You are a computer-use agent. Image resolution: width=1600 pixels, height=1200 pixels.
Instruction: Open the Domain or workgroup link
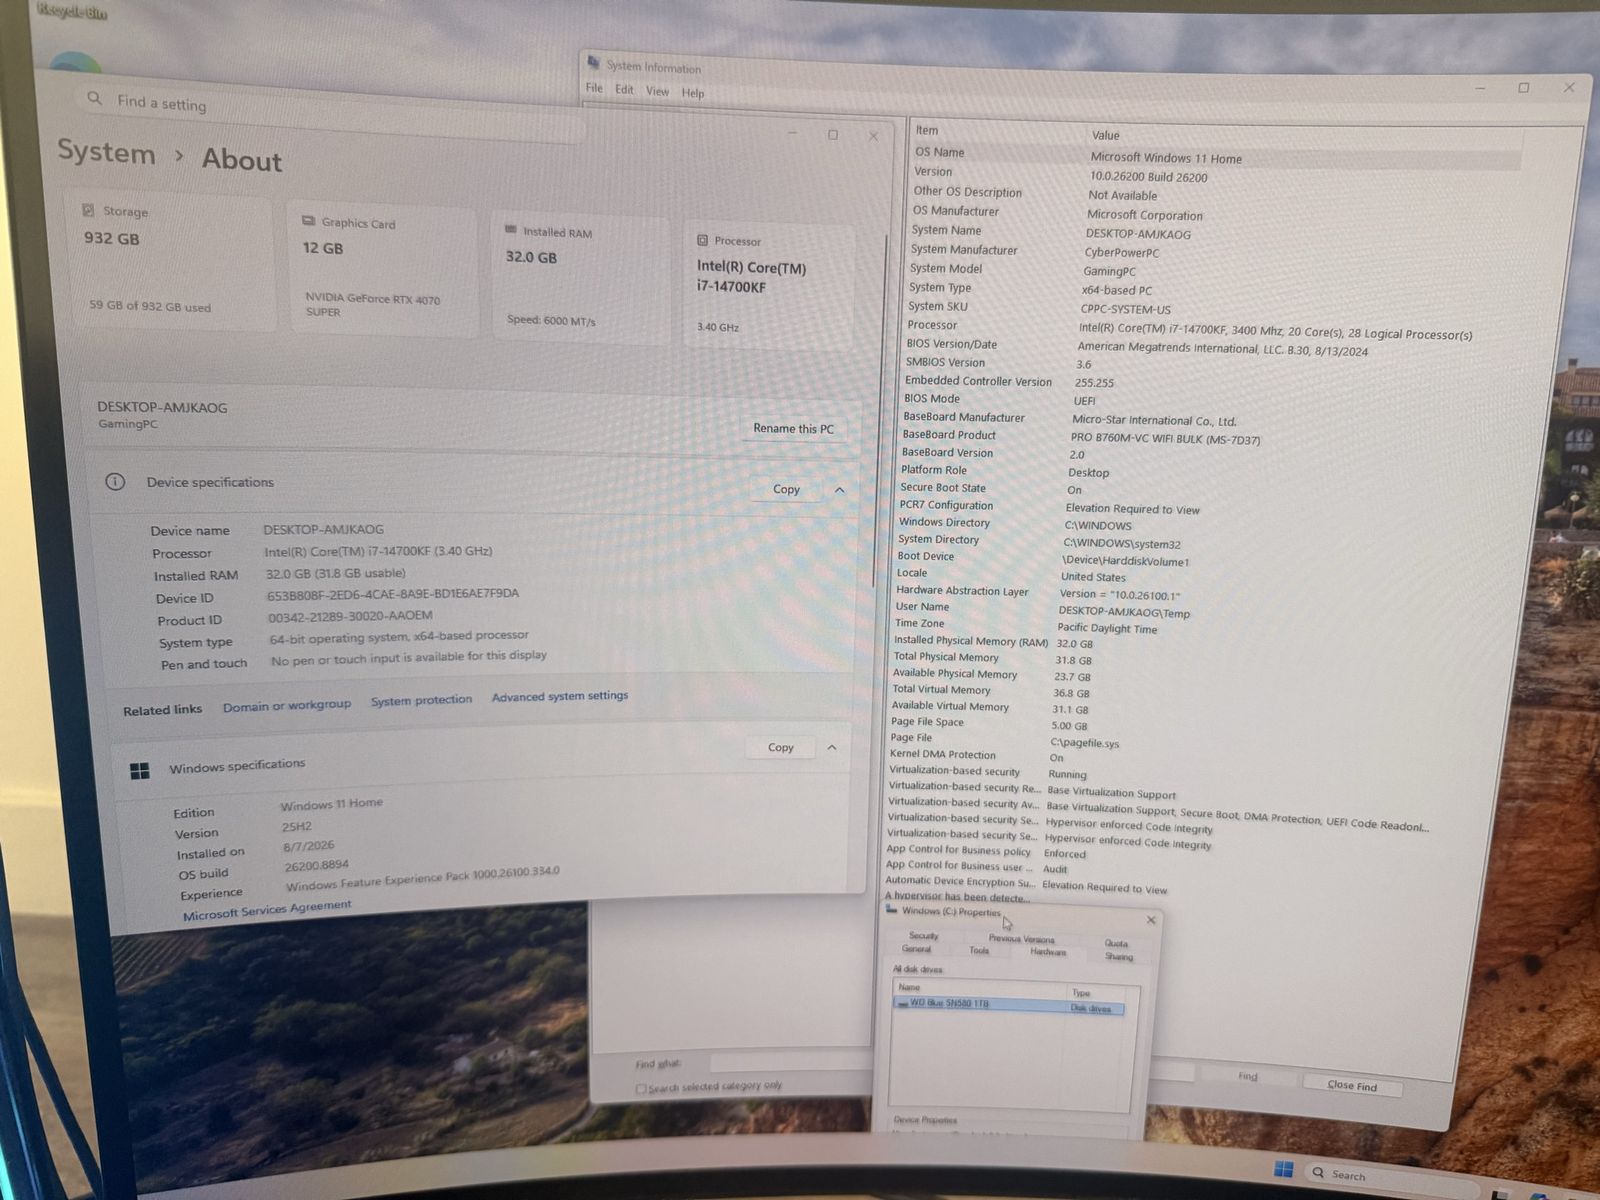(x=286, y=705)
